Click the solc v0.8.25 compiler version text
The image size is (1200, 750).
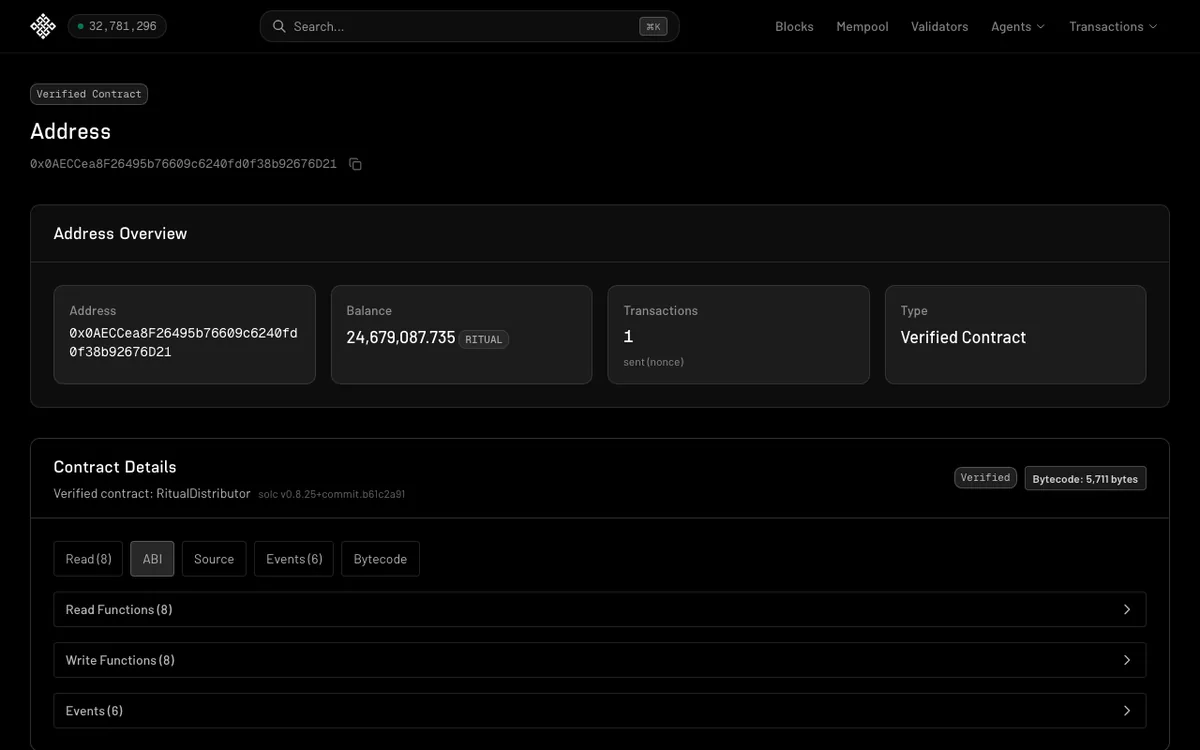point(331,494)
